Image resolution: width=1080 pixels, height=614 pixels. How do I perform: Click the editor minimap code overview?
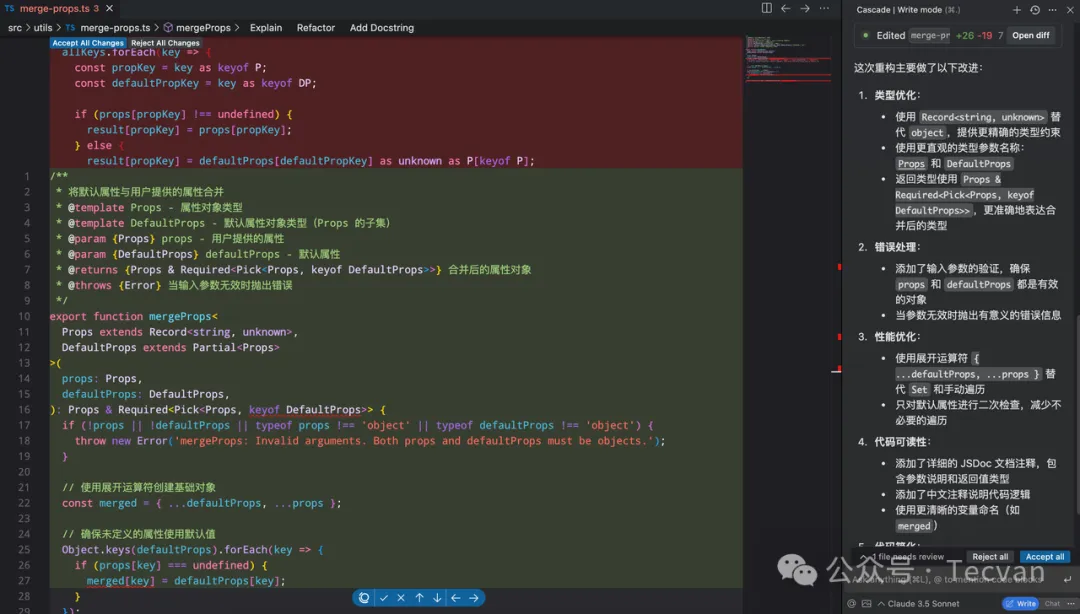777,58
